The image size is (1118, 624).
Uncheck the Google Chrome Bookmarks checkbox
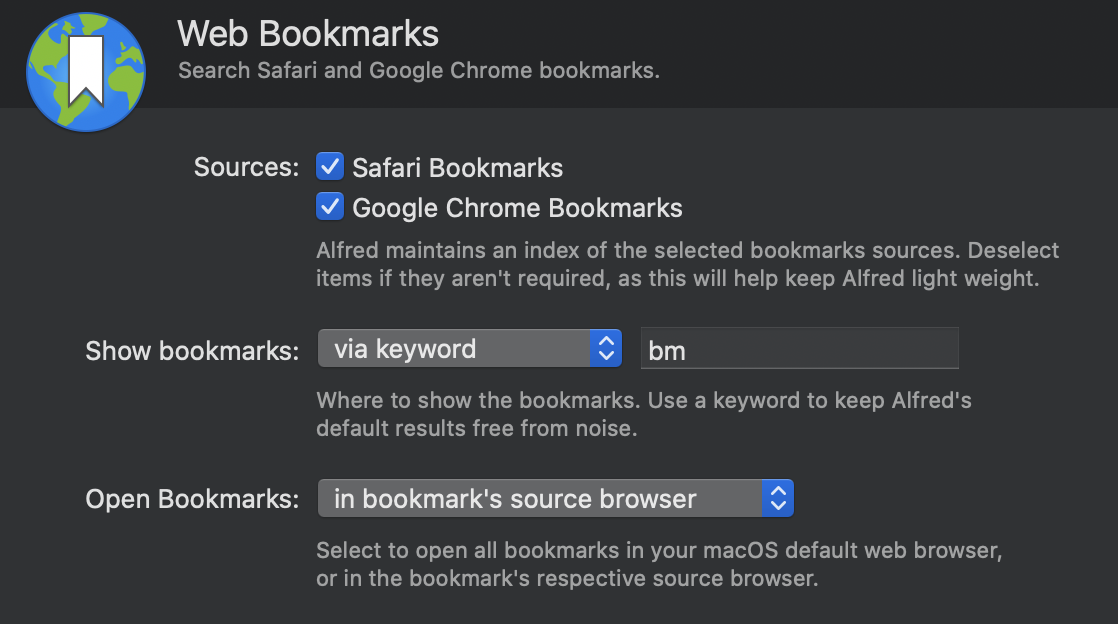pyautogui.click(x=330, y=208)
